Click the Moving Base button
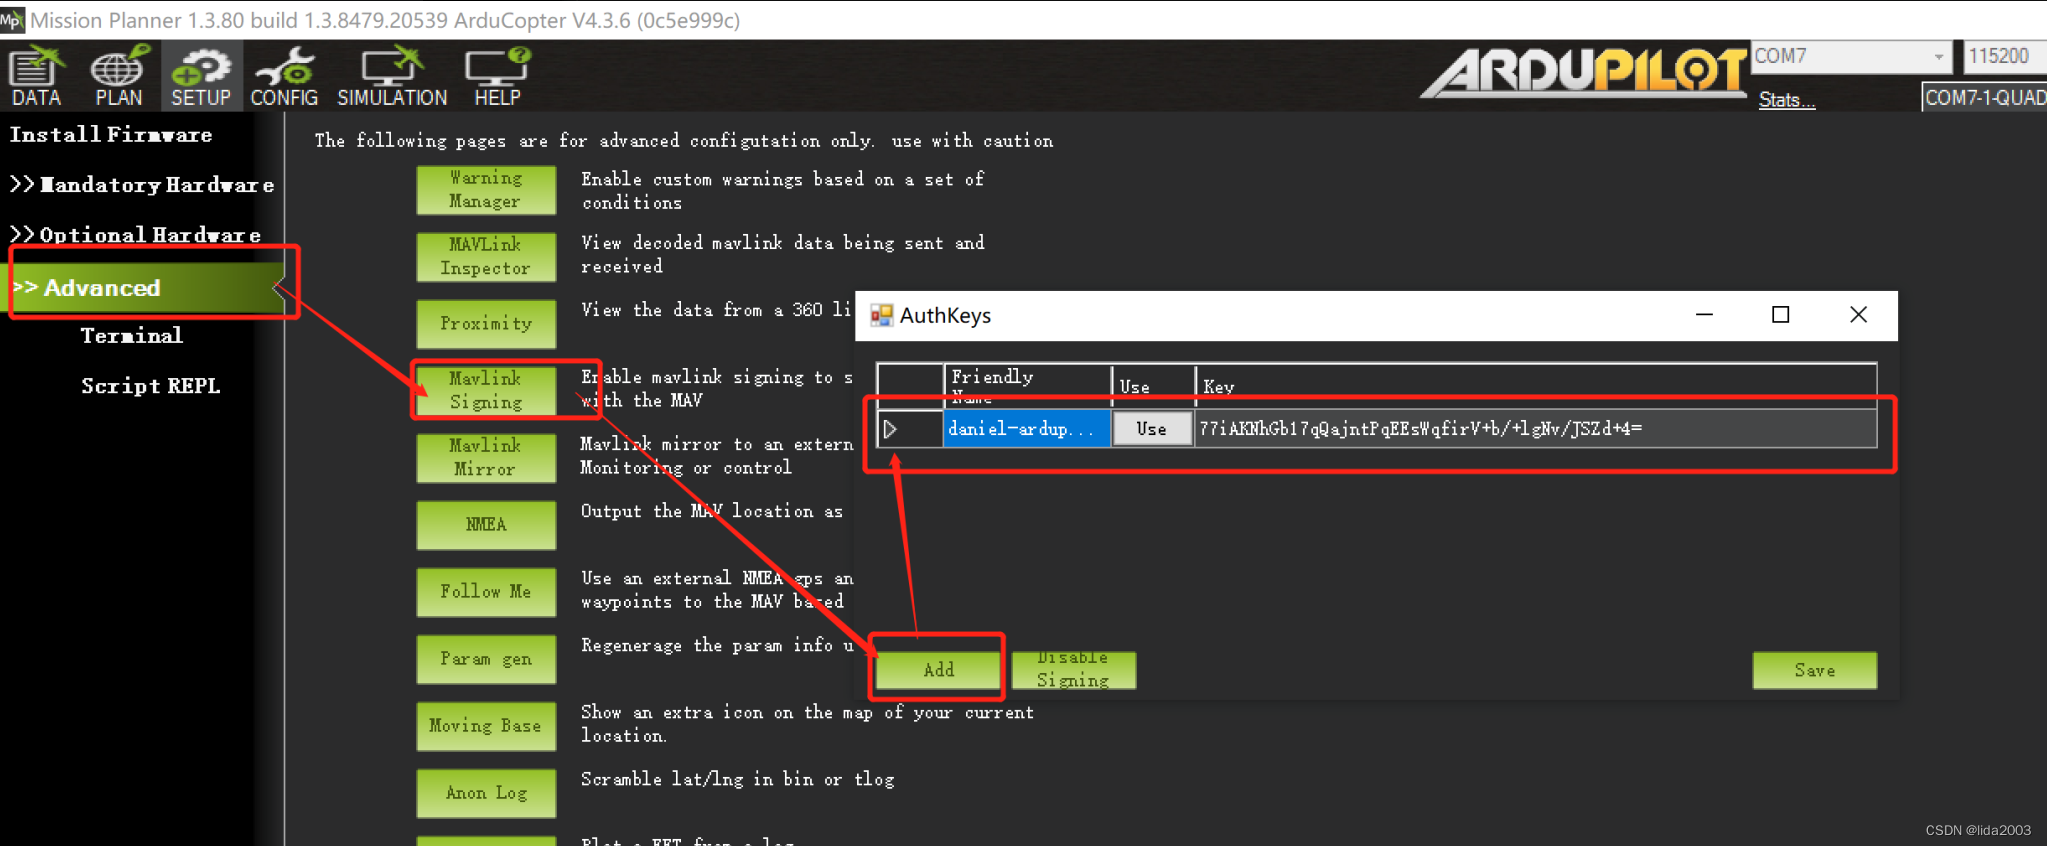Screen dimensions: 2047x846 486,726
